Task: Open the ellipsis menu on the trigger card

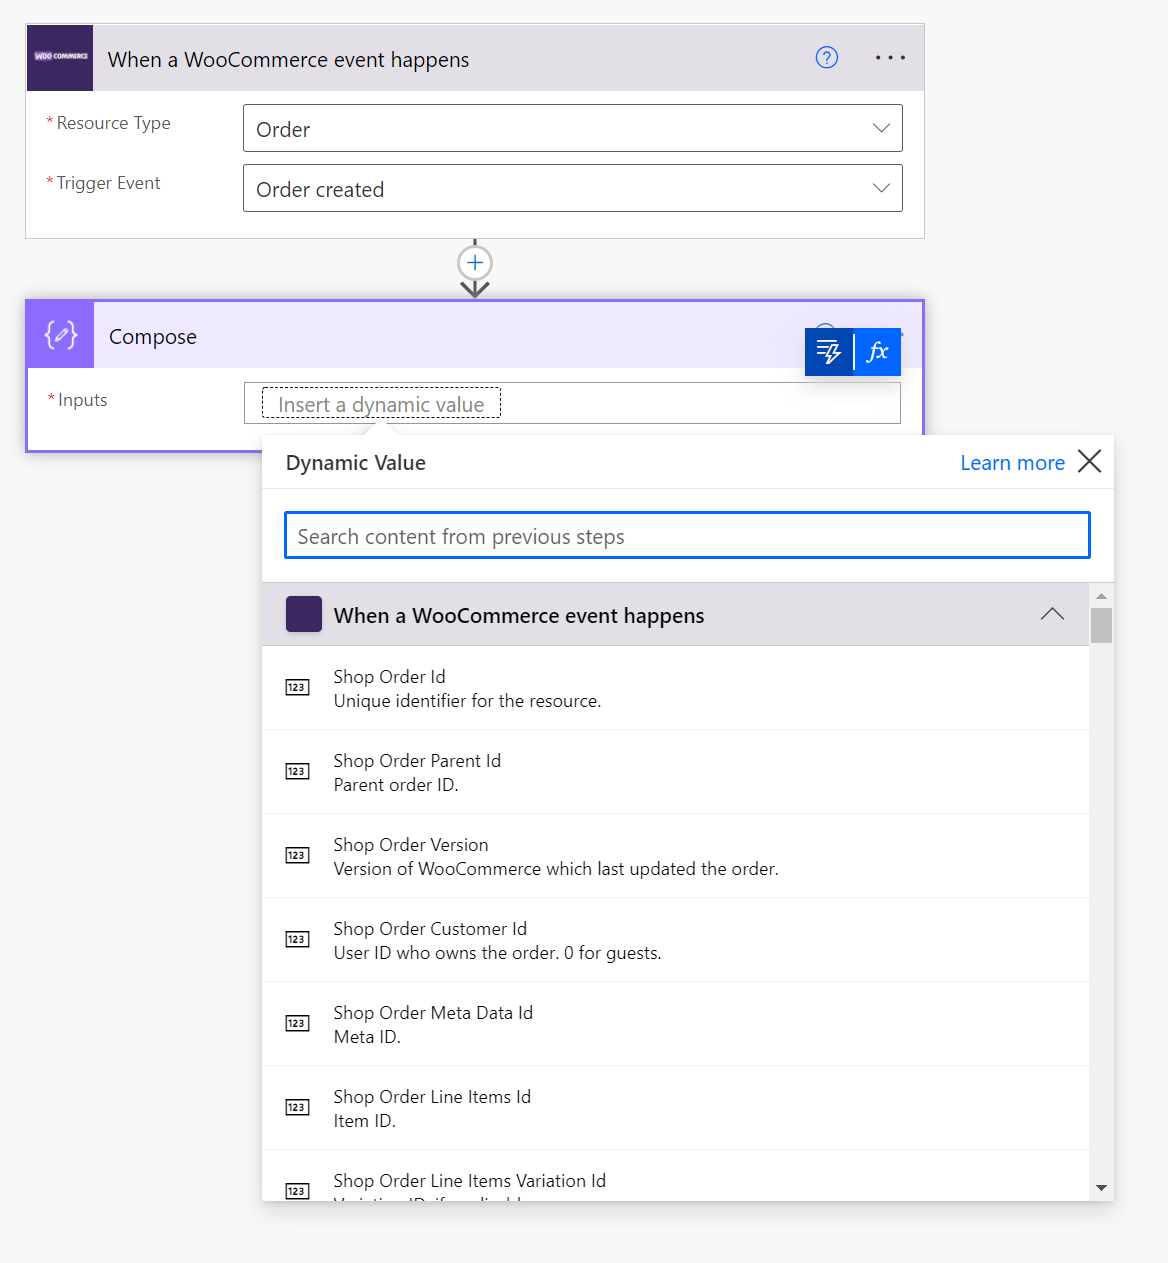Action: [x=889, y=58]
